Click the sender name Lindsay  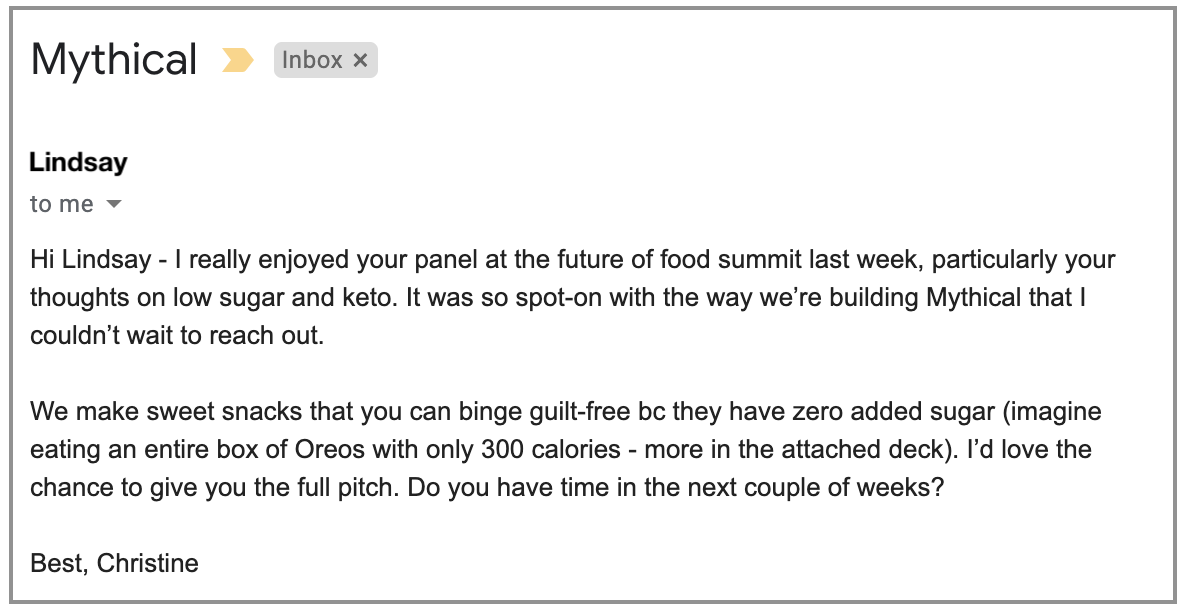(x=79, y=162)
